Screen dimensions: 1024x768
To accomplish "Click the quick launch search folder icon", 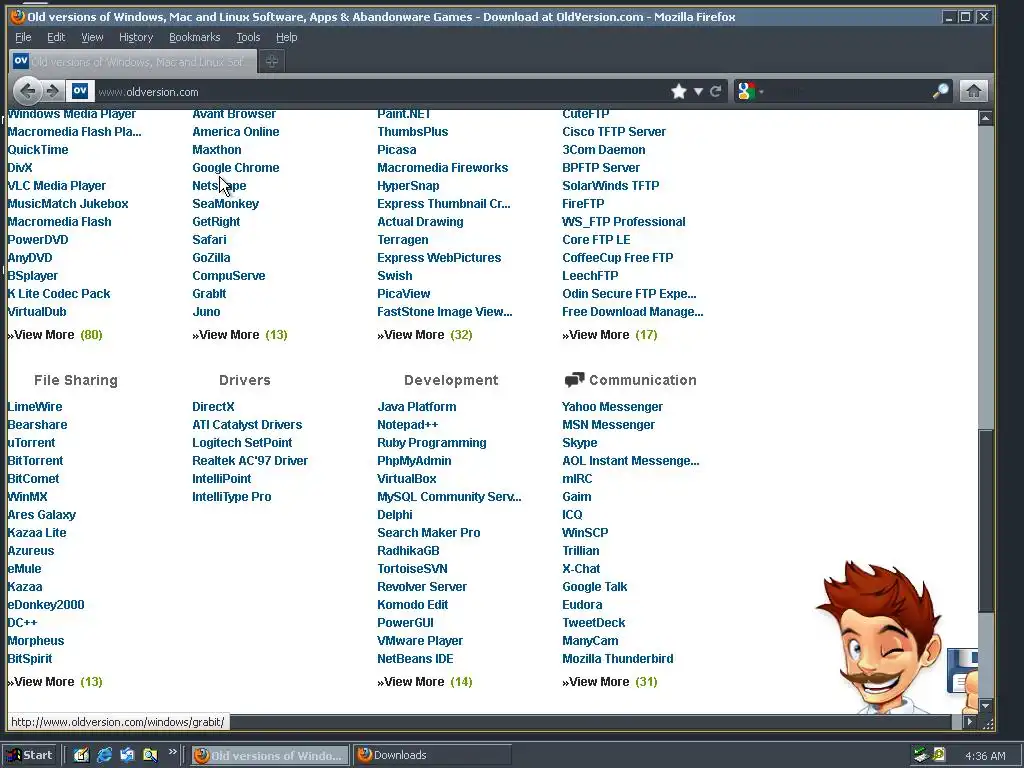I will point(150,755).
